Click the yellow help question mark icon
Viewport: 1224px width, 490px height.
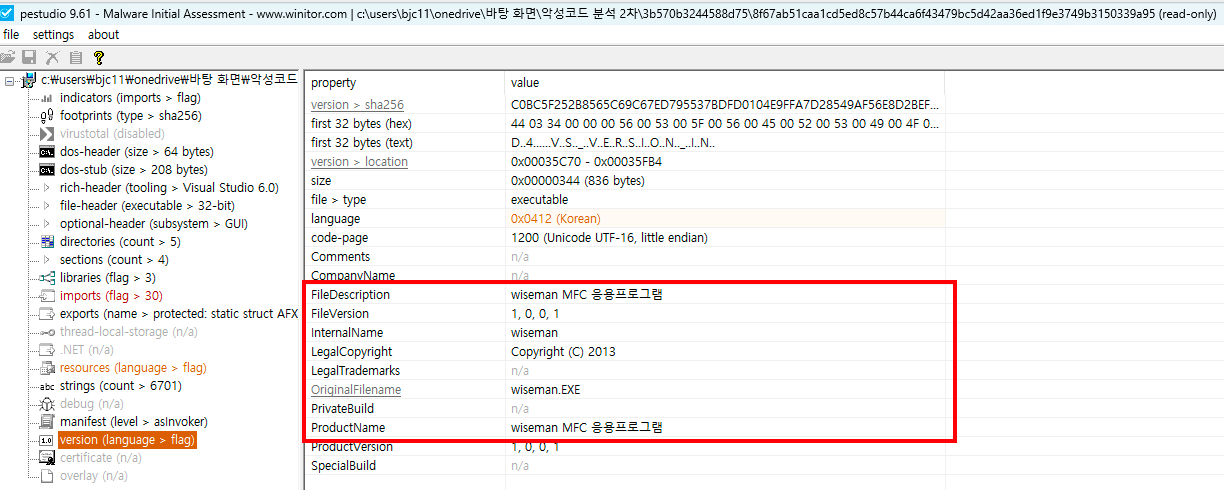point(98,58)
